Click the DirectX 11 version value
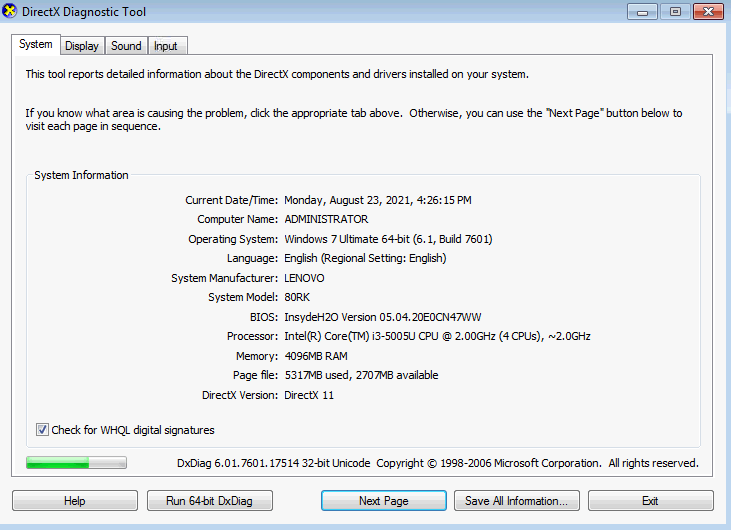The width and height of the screenshot is (731, 530). 309,395
